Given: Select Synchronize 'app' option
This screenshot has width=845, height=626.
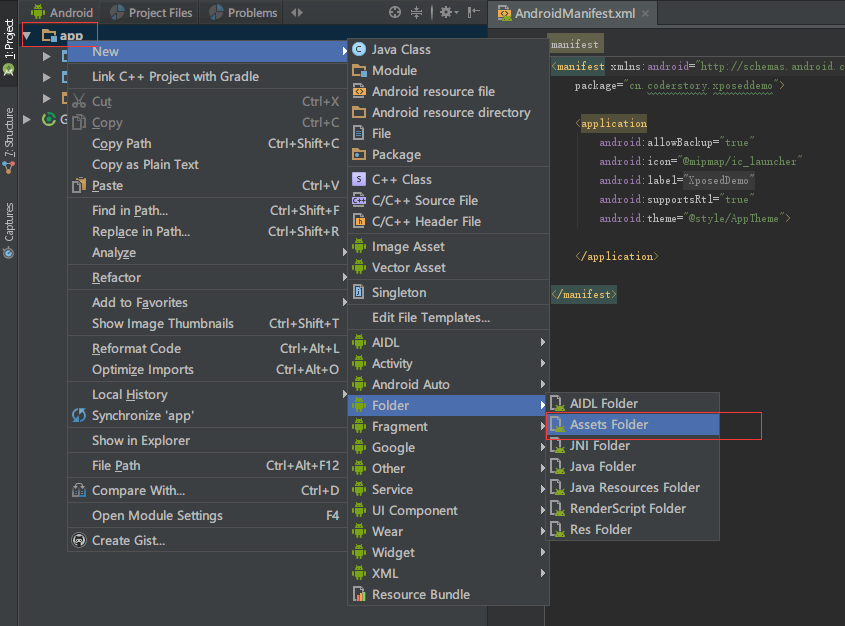Looking at the screenshot, I should coord(143,416).
